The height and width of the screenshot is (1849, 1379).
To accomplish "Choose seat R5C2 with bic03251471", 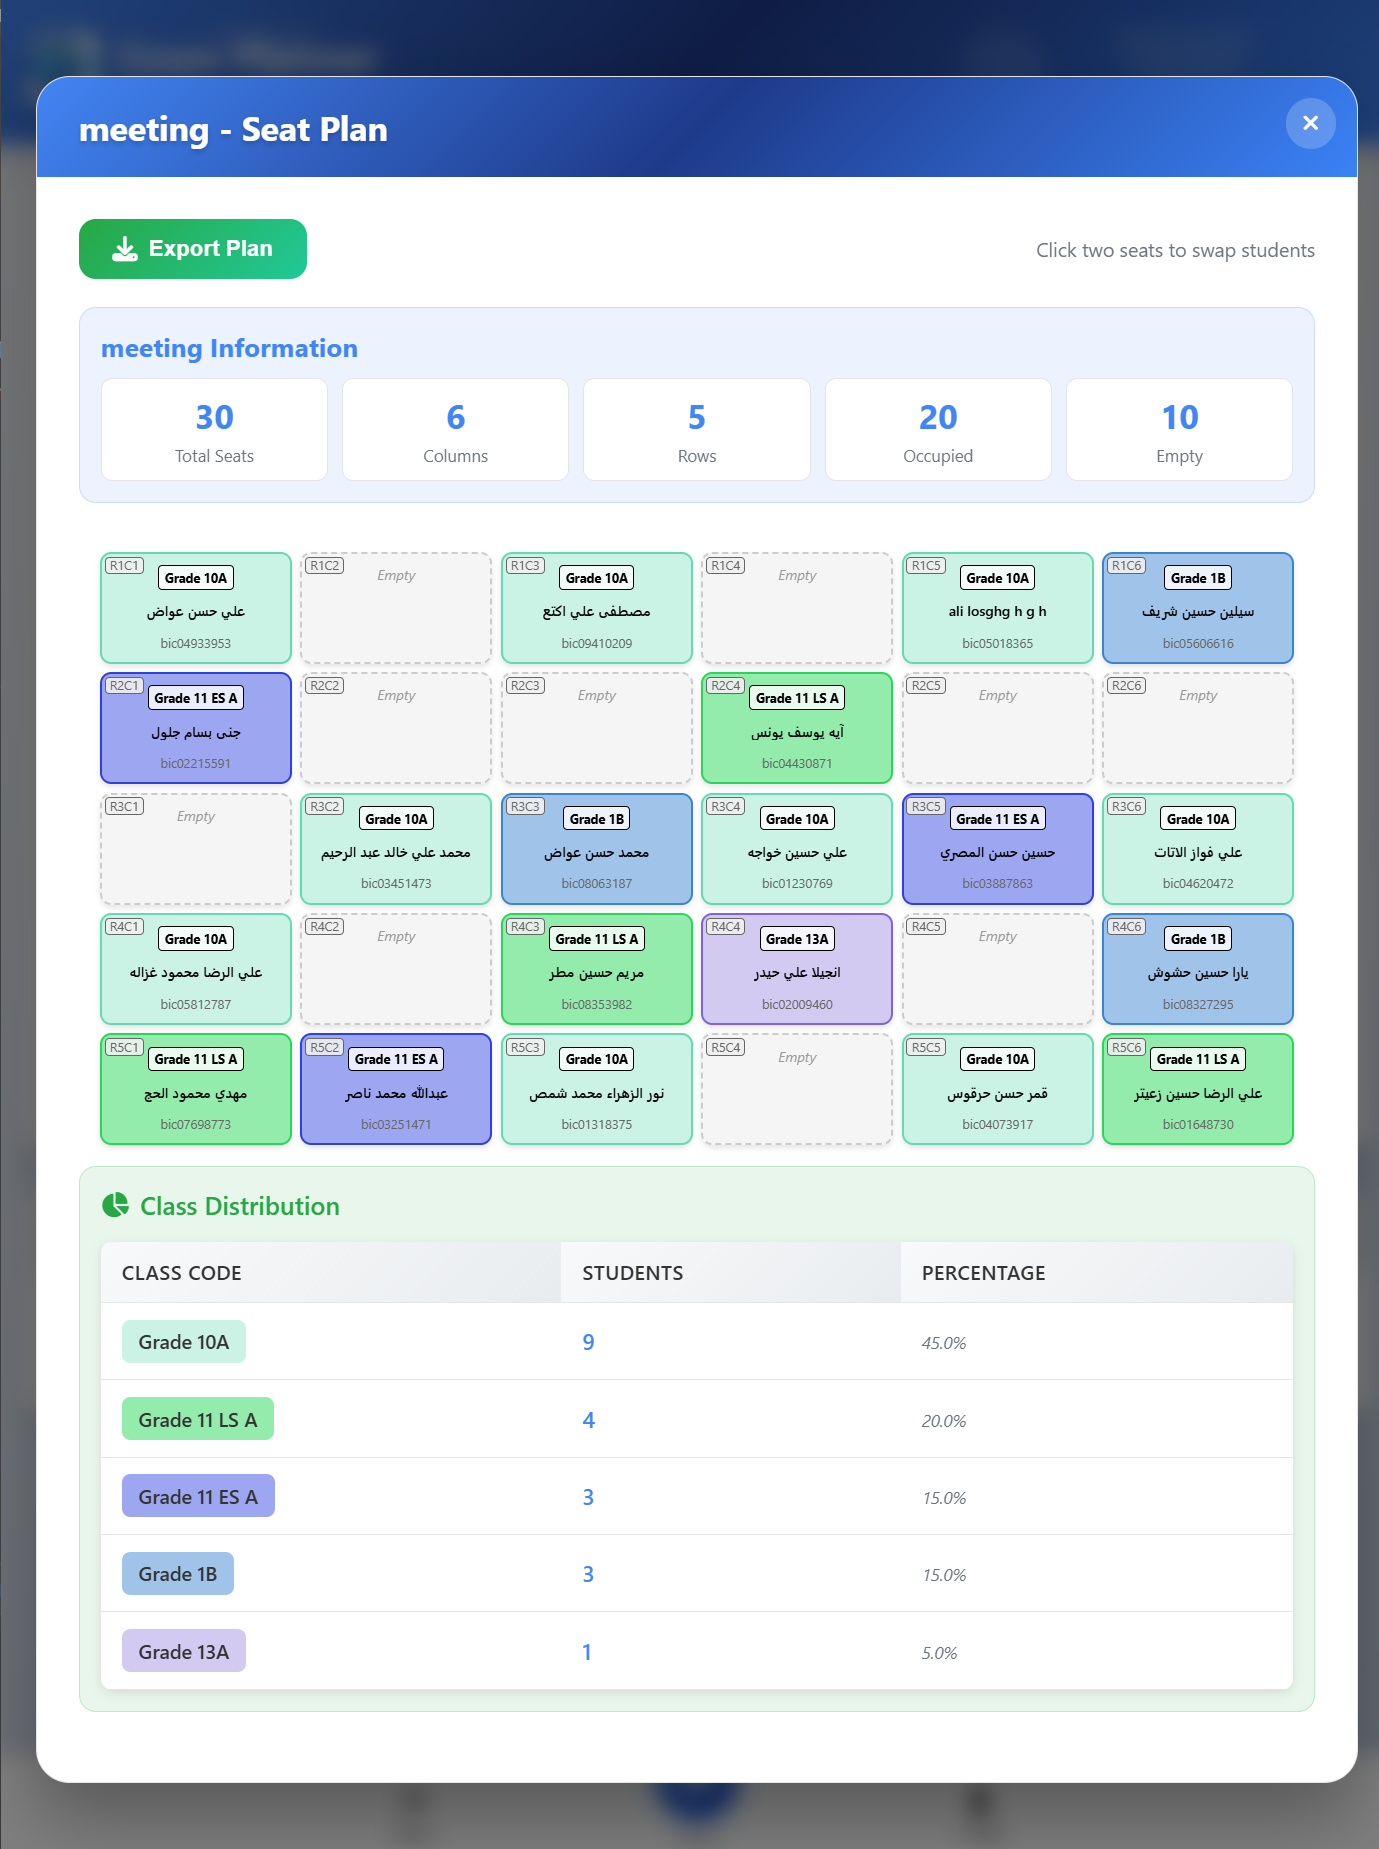I will 396,1089.
